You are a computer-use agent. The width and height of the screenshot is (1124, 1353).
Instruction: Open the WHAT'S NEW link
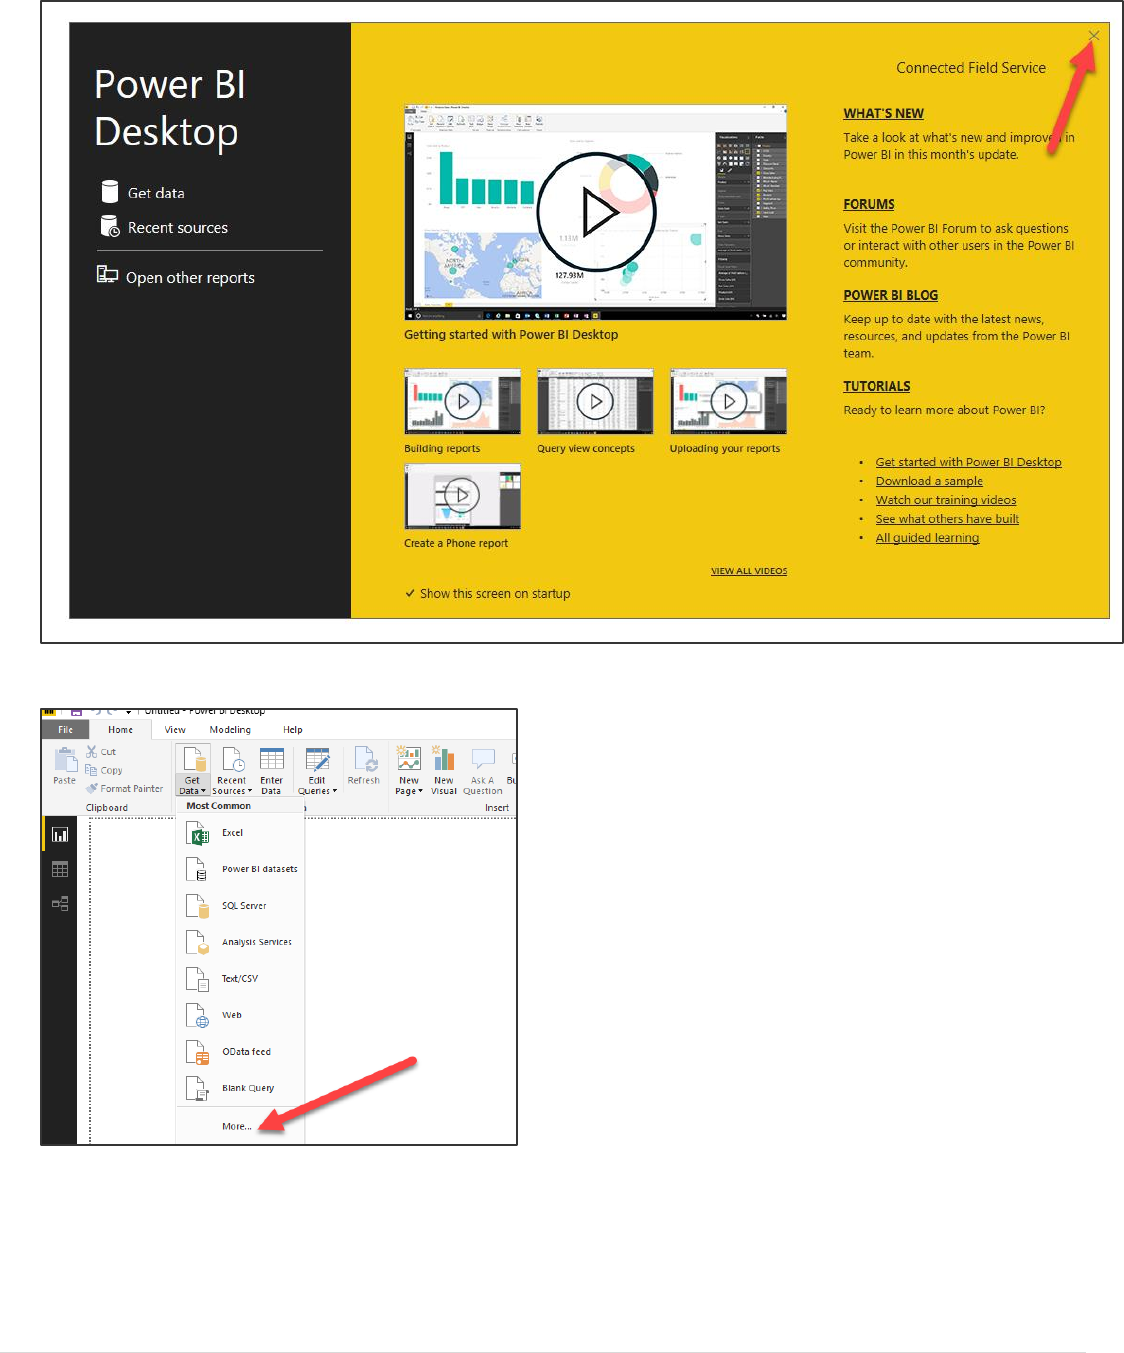tap(883, 113)
